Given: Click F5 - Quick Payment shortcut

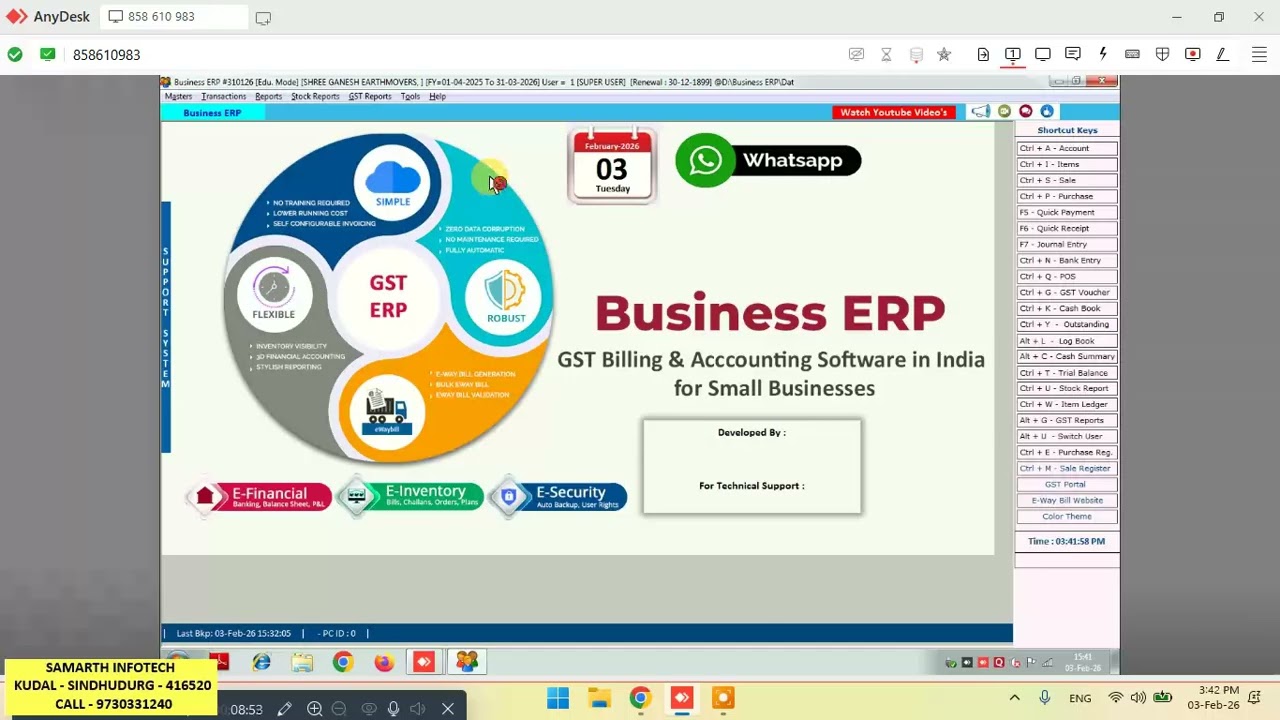Looking at the screenshot, I should pos(1067,212).
